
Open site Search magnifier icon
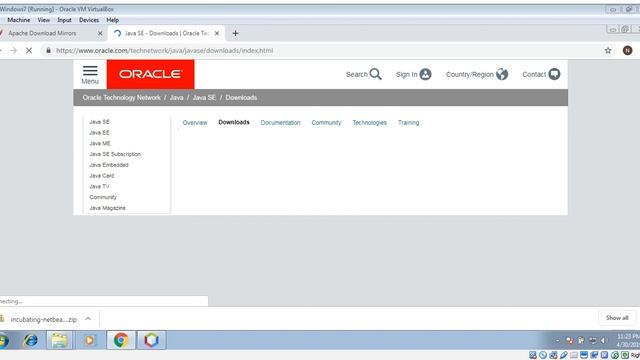pyautogui.click(x=376, y=74)
